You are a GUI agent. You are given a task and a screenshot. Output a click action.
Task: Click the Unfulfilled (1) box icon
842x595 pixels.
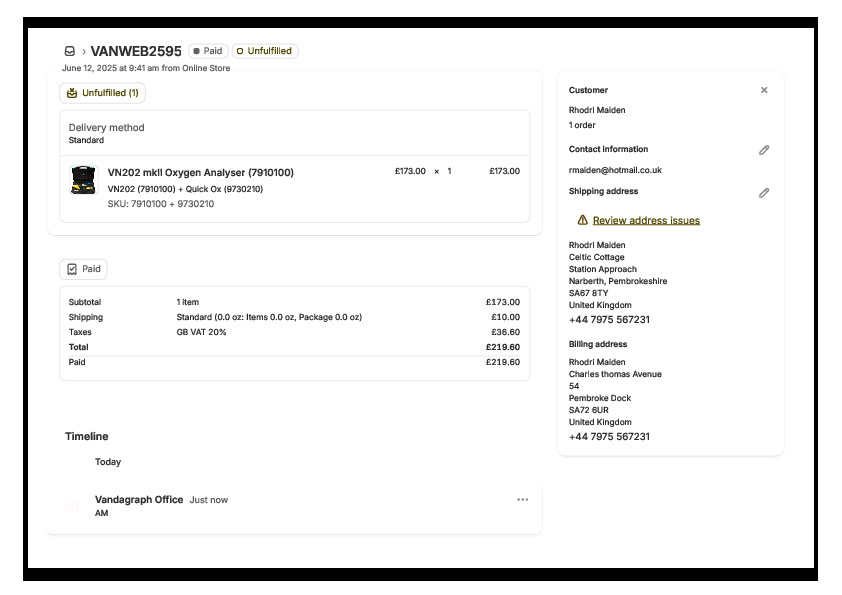[72, 93]
